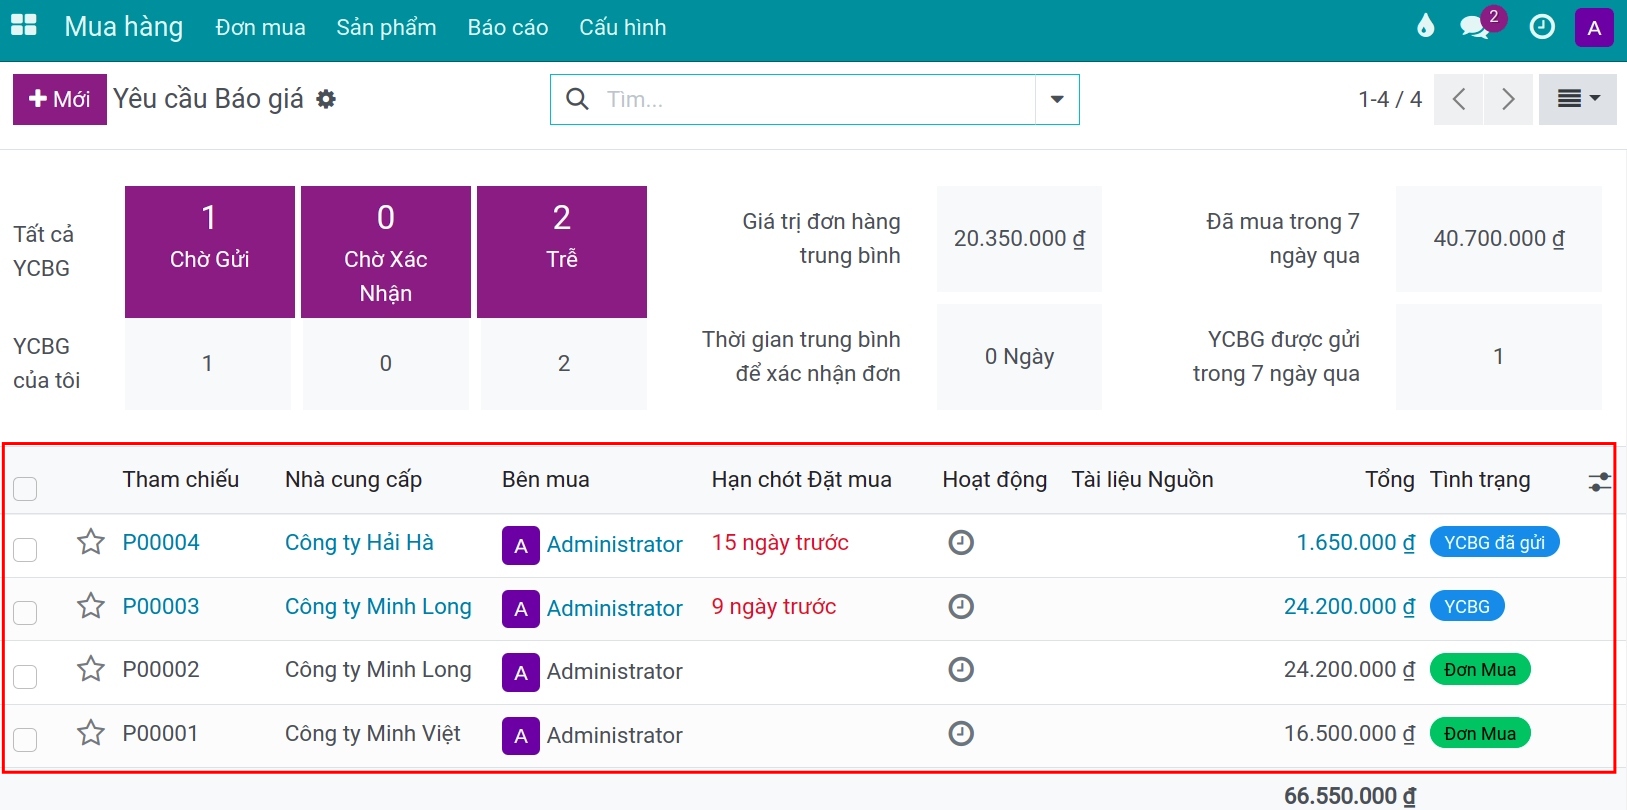The height and width of the screenshot is (810, 1627).
Task: Star the P00001 record
Action: point(91,733)
